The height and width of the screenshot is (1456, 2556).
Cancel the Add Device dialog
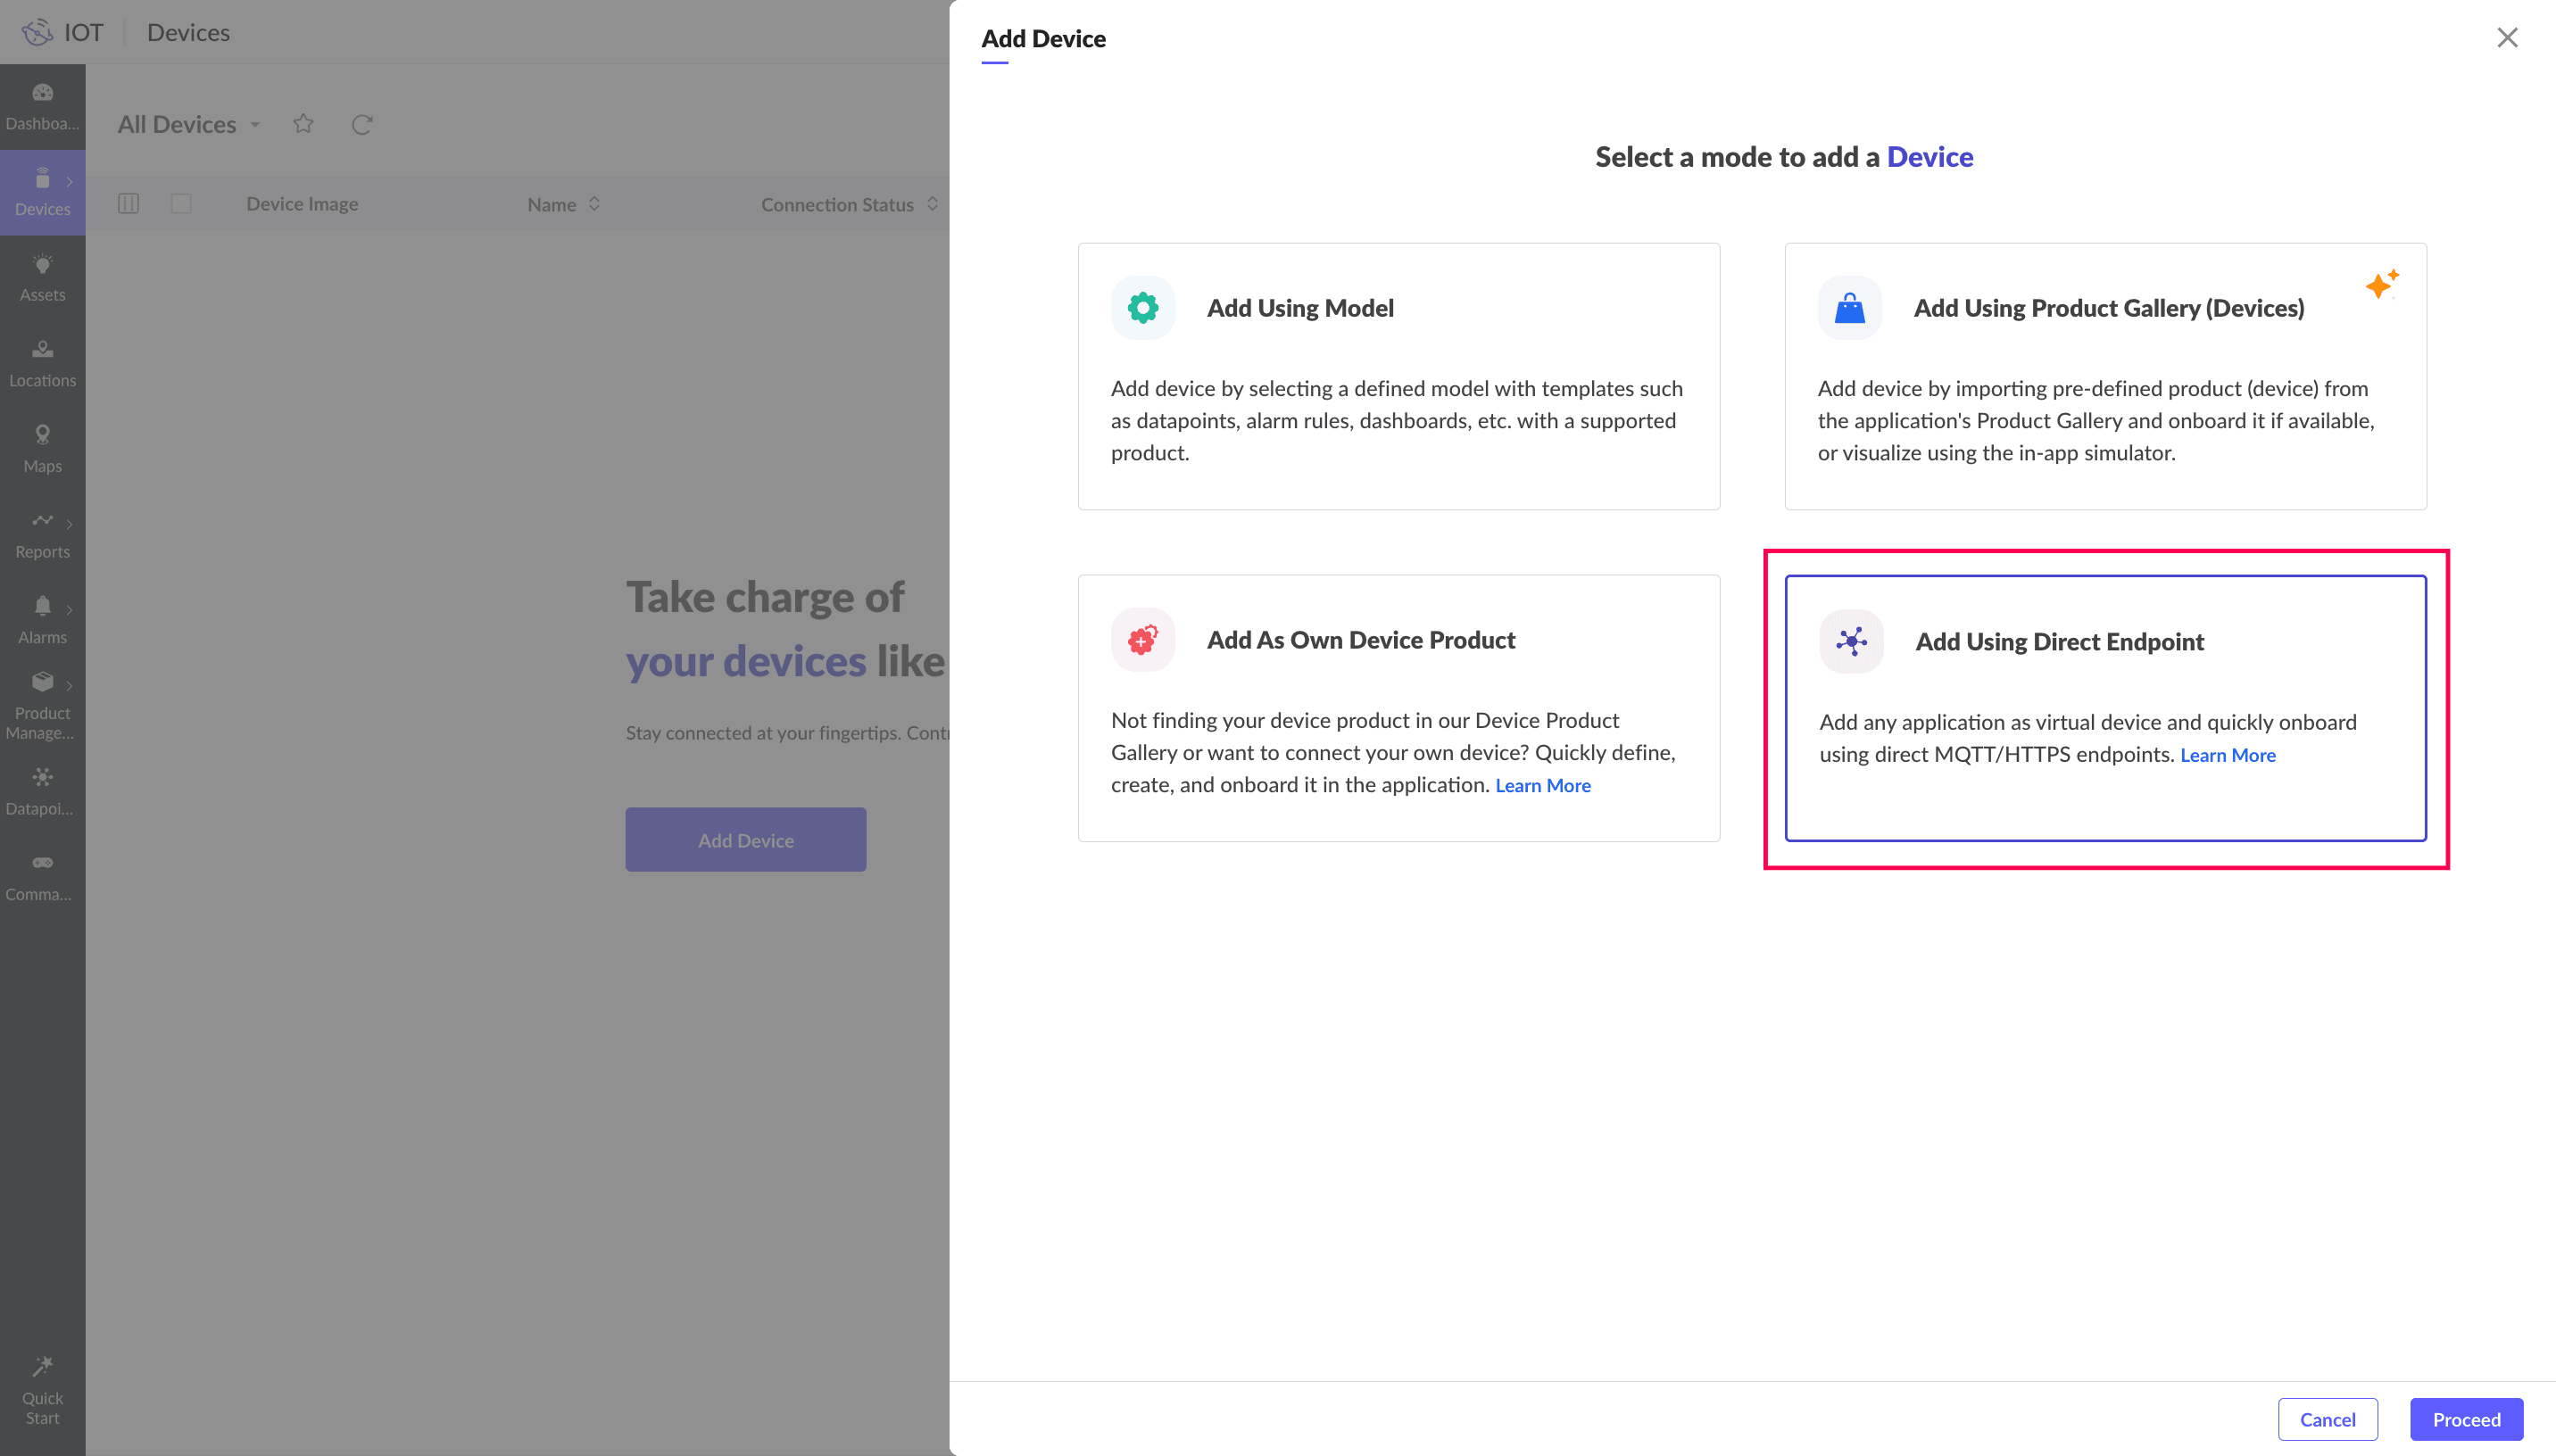tap(2327, 1419)
